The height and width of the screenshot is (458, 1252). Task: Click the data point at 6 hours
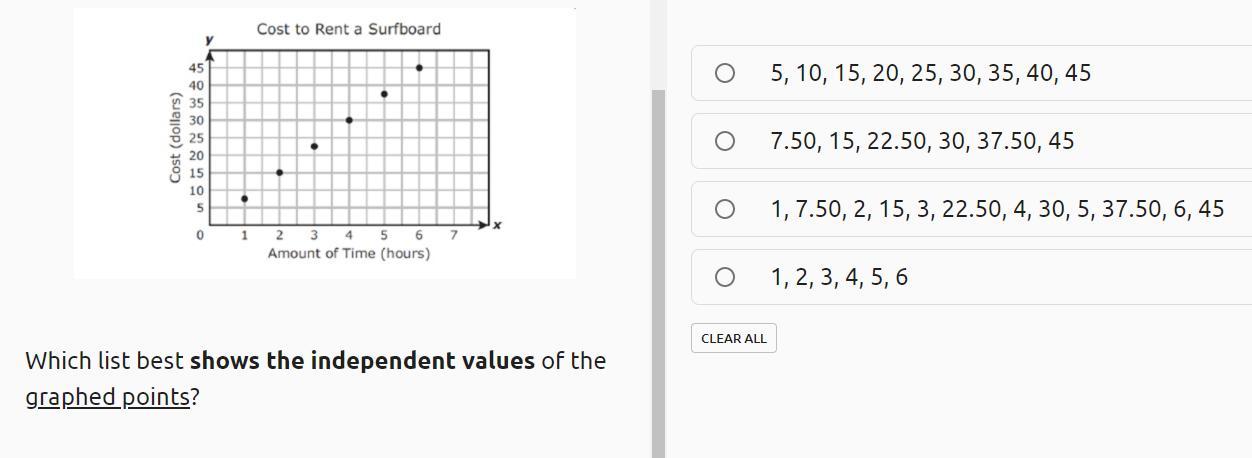coord(419,68)
